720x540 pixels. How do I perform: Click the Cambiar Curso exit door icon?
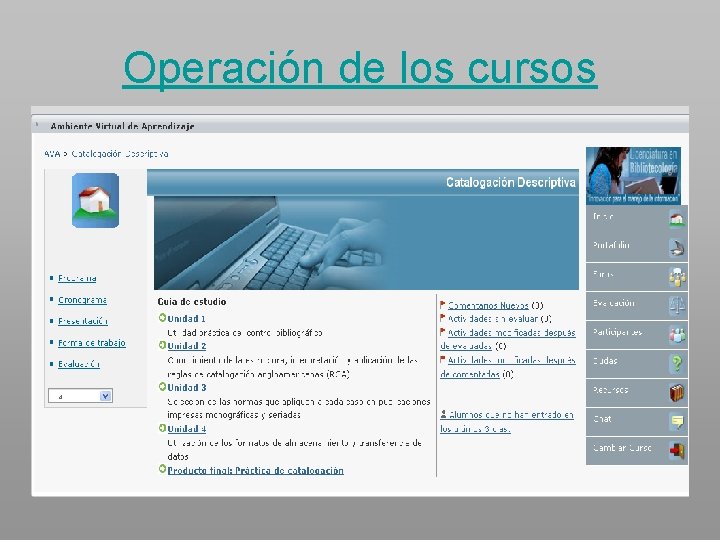point(677,450)
